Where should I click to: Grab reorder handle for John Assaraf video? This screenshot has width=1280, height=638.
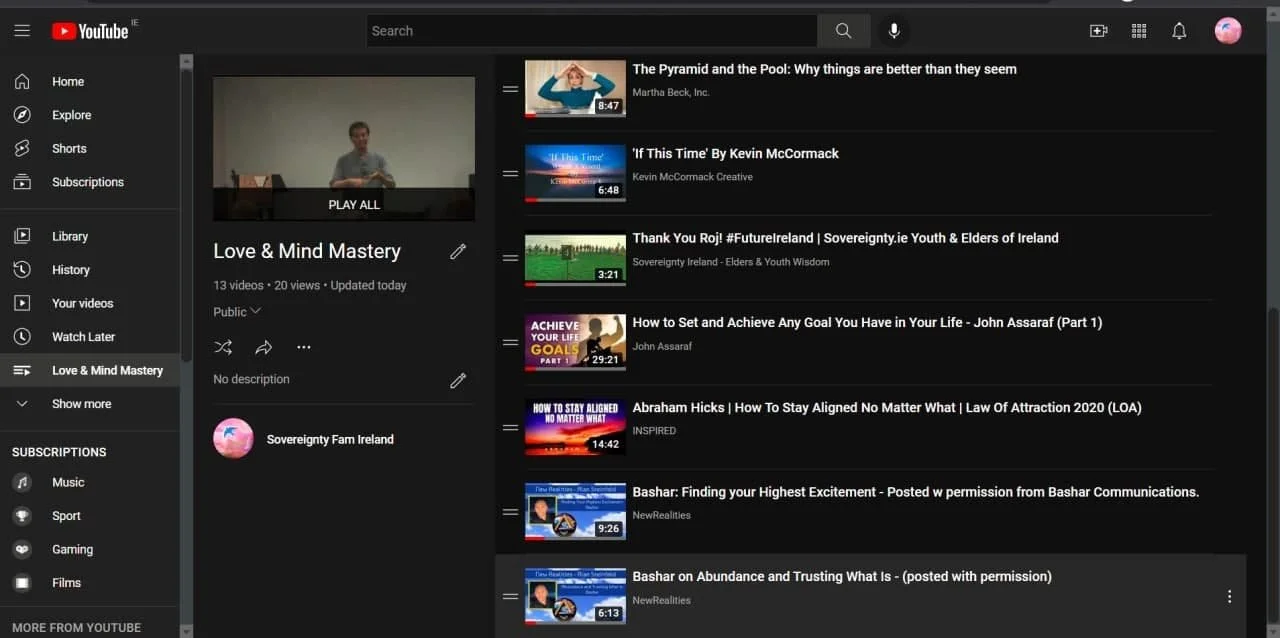point(510,342)
